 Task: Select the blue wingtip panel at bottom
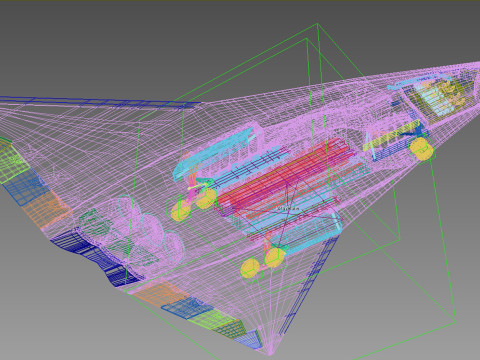click(x=248, y=339)
